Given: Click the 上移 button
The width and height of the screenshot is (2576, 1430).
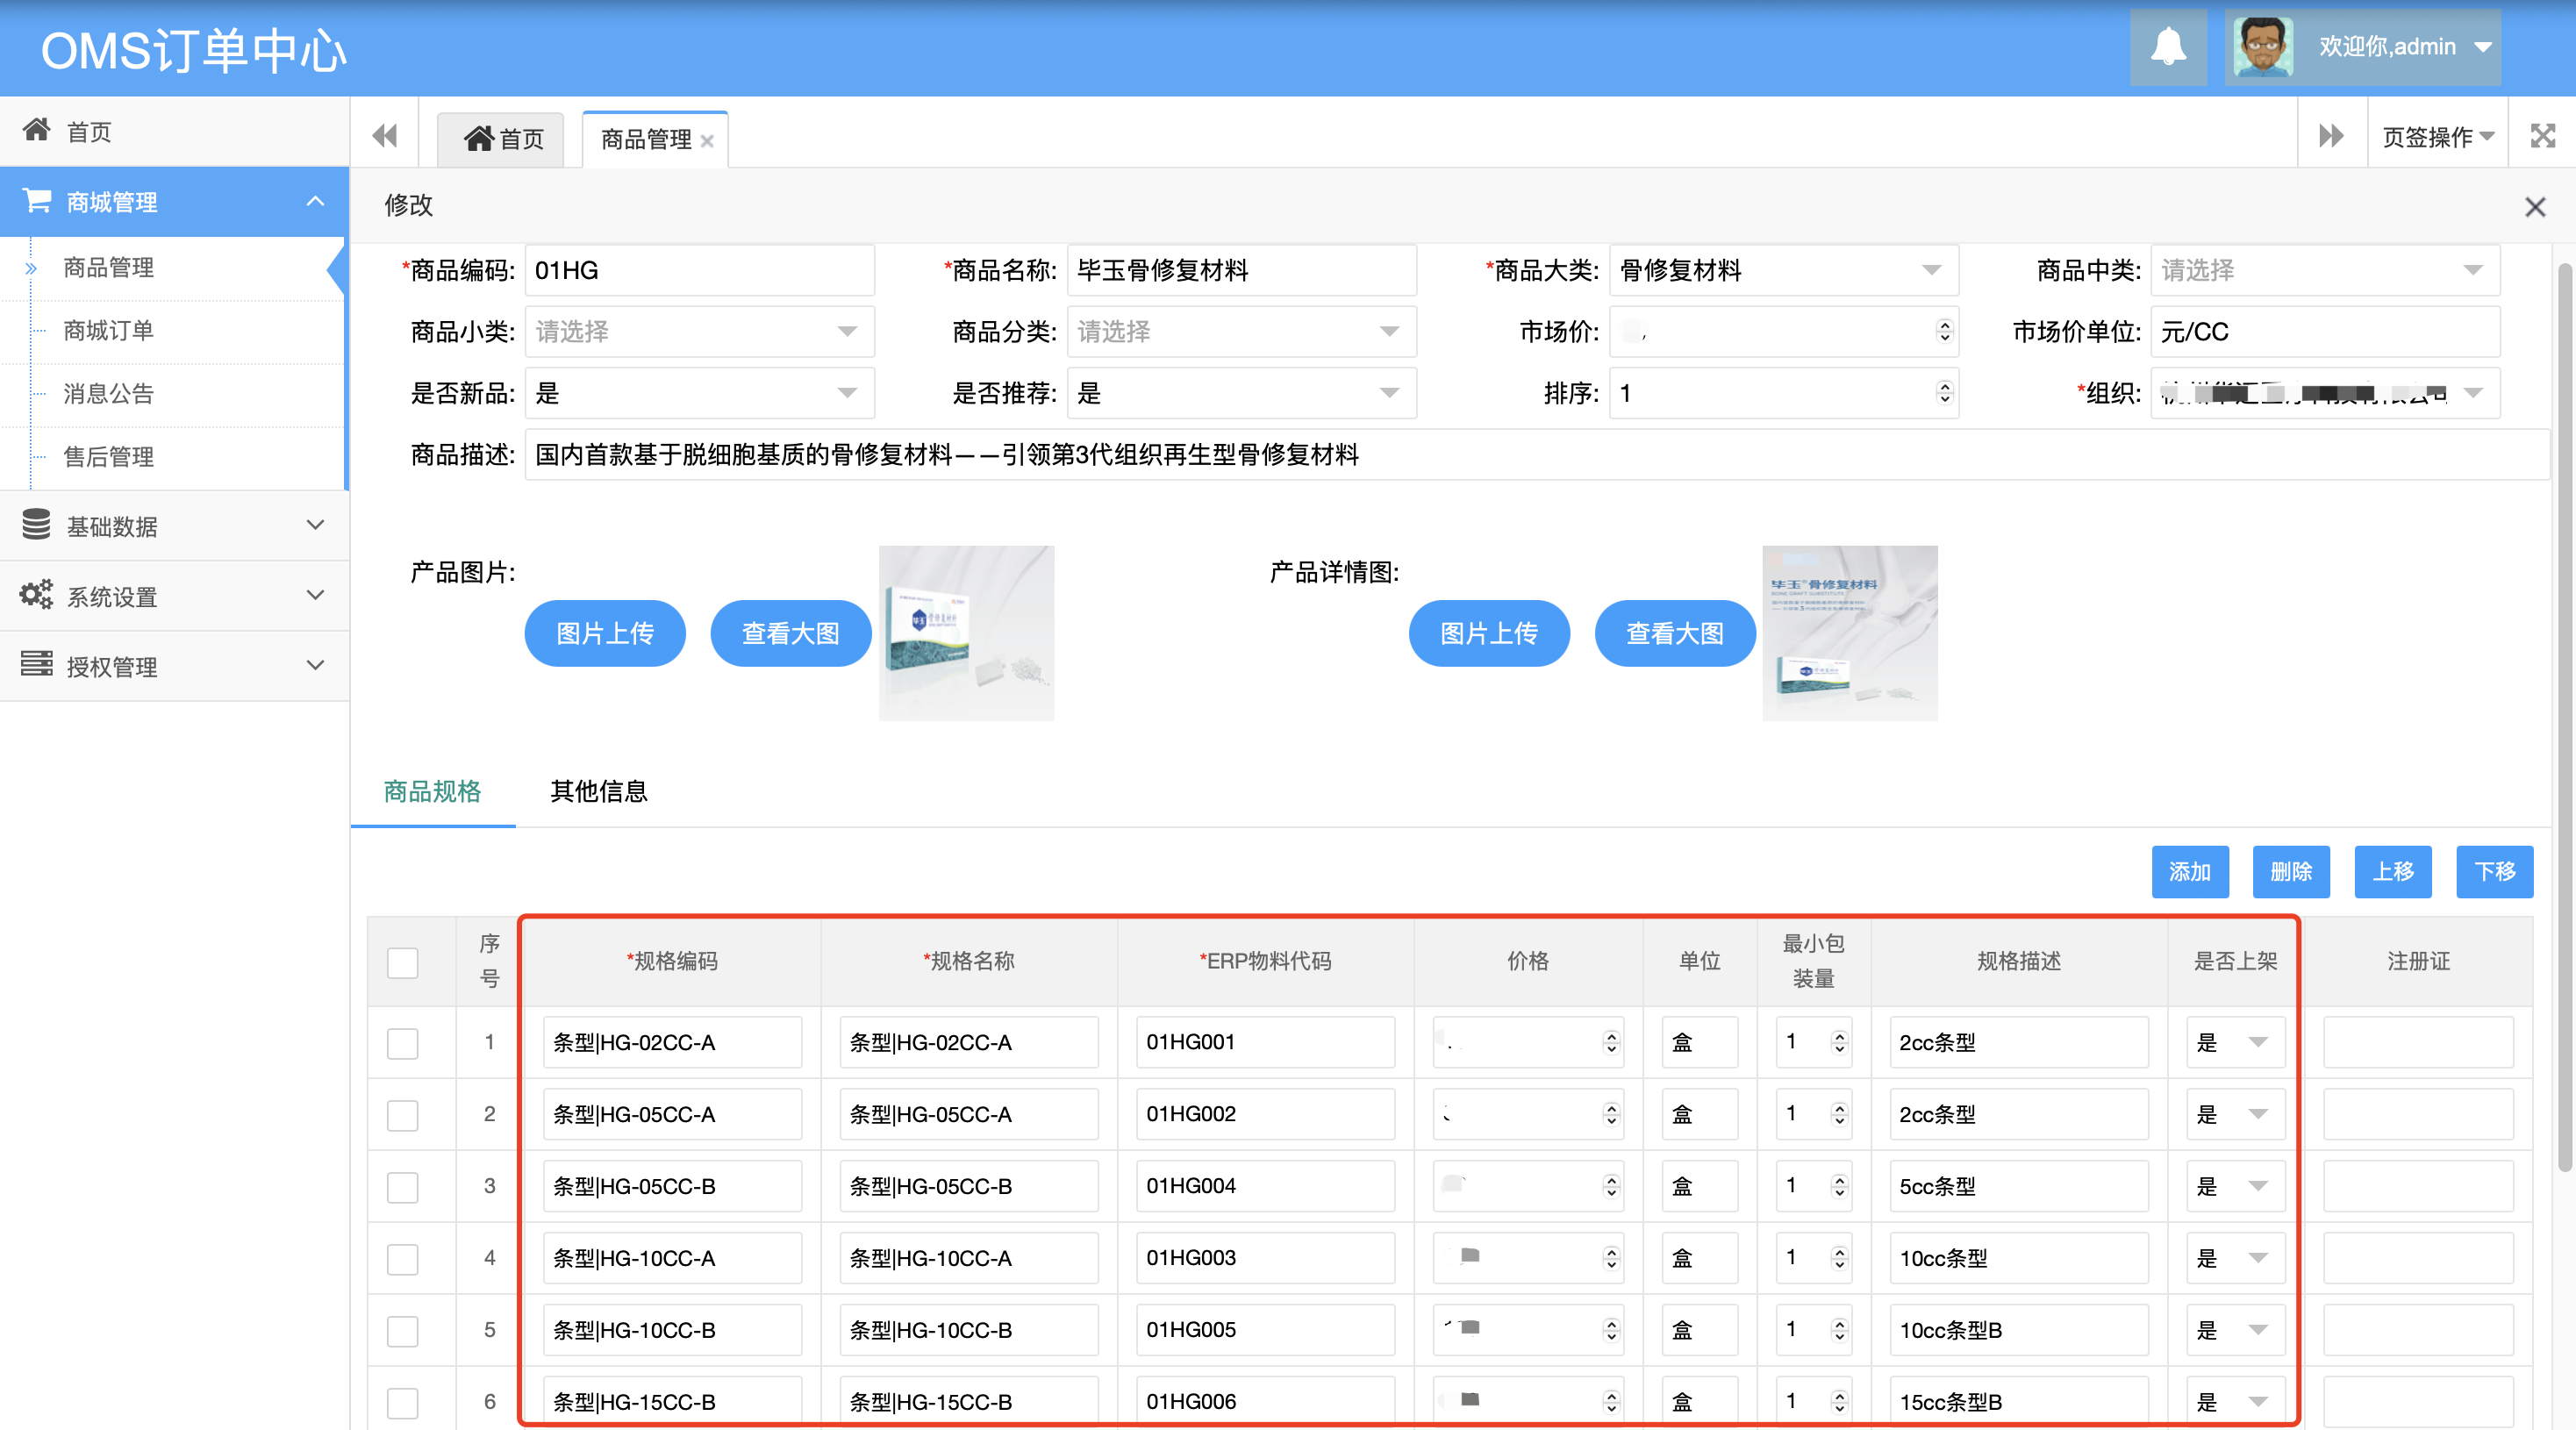Looking at the screenshot, I should pos(2393,872).
